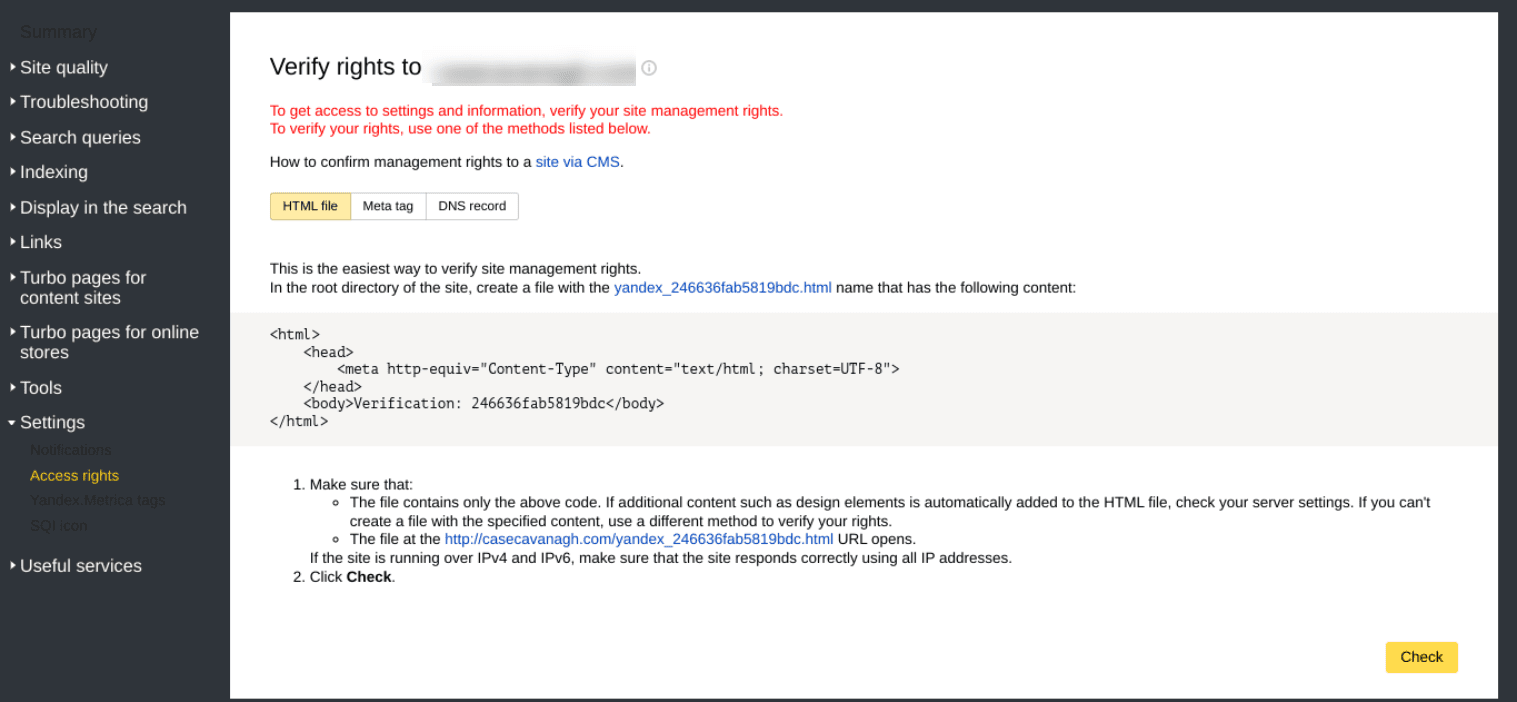Expand the Display in the search section
1517x702 pixels.
tap(103, 207)
